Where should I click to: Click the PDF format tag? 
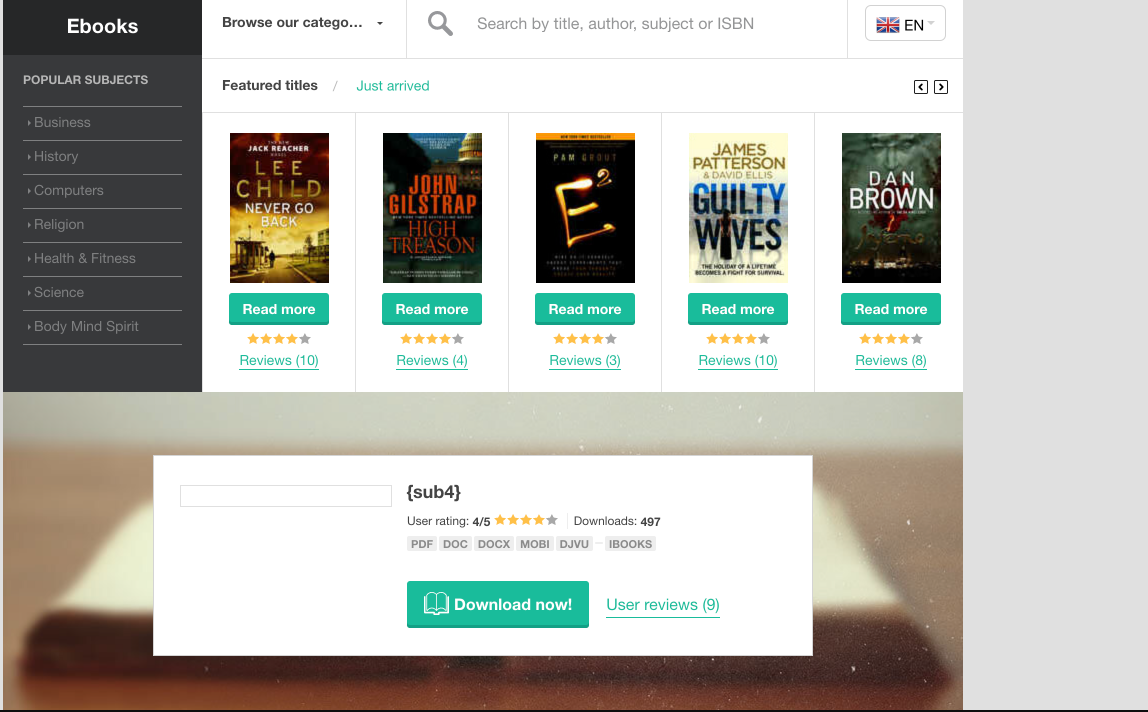point(422,544)
